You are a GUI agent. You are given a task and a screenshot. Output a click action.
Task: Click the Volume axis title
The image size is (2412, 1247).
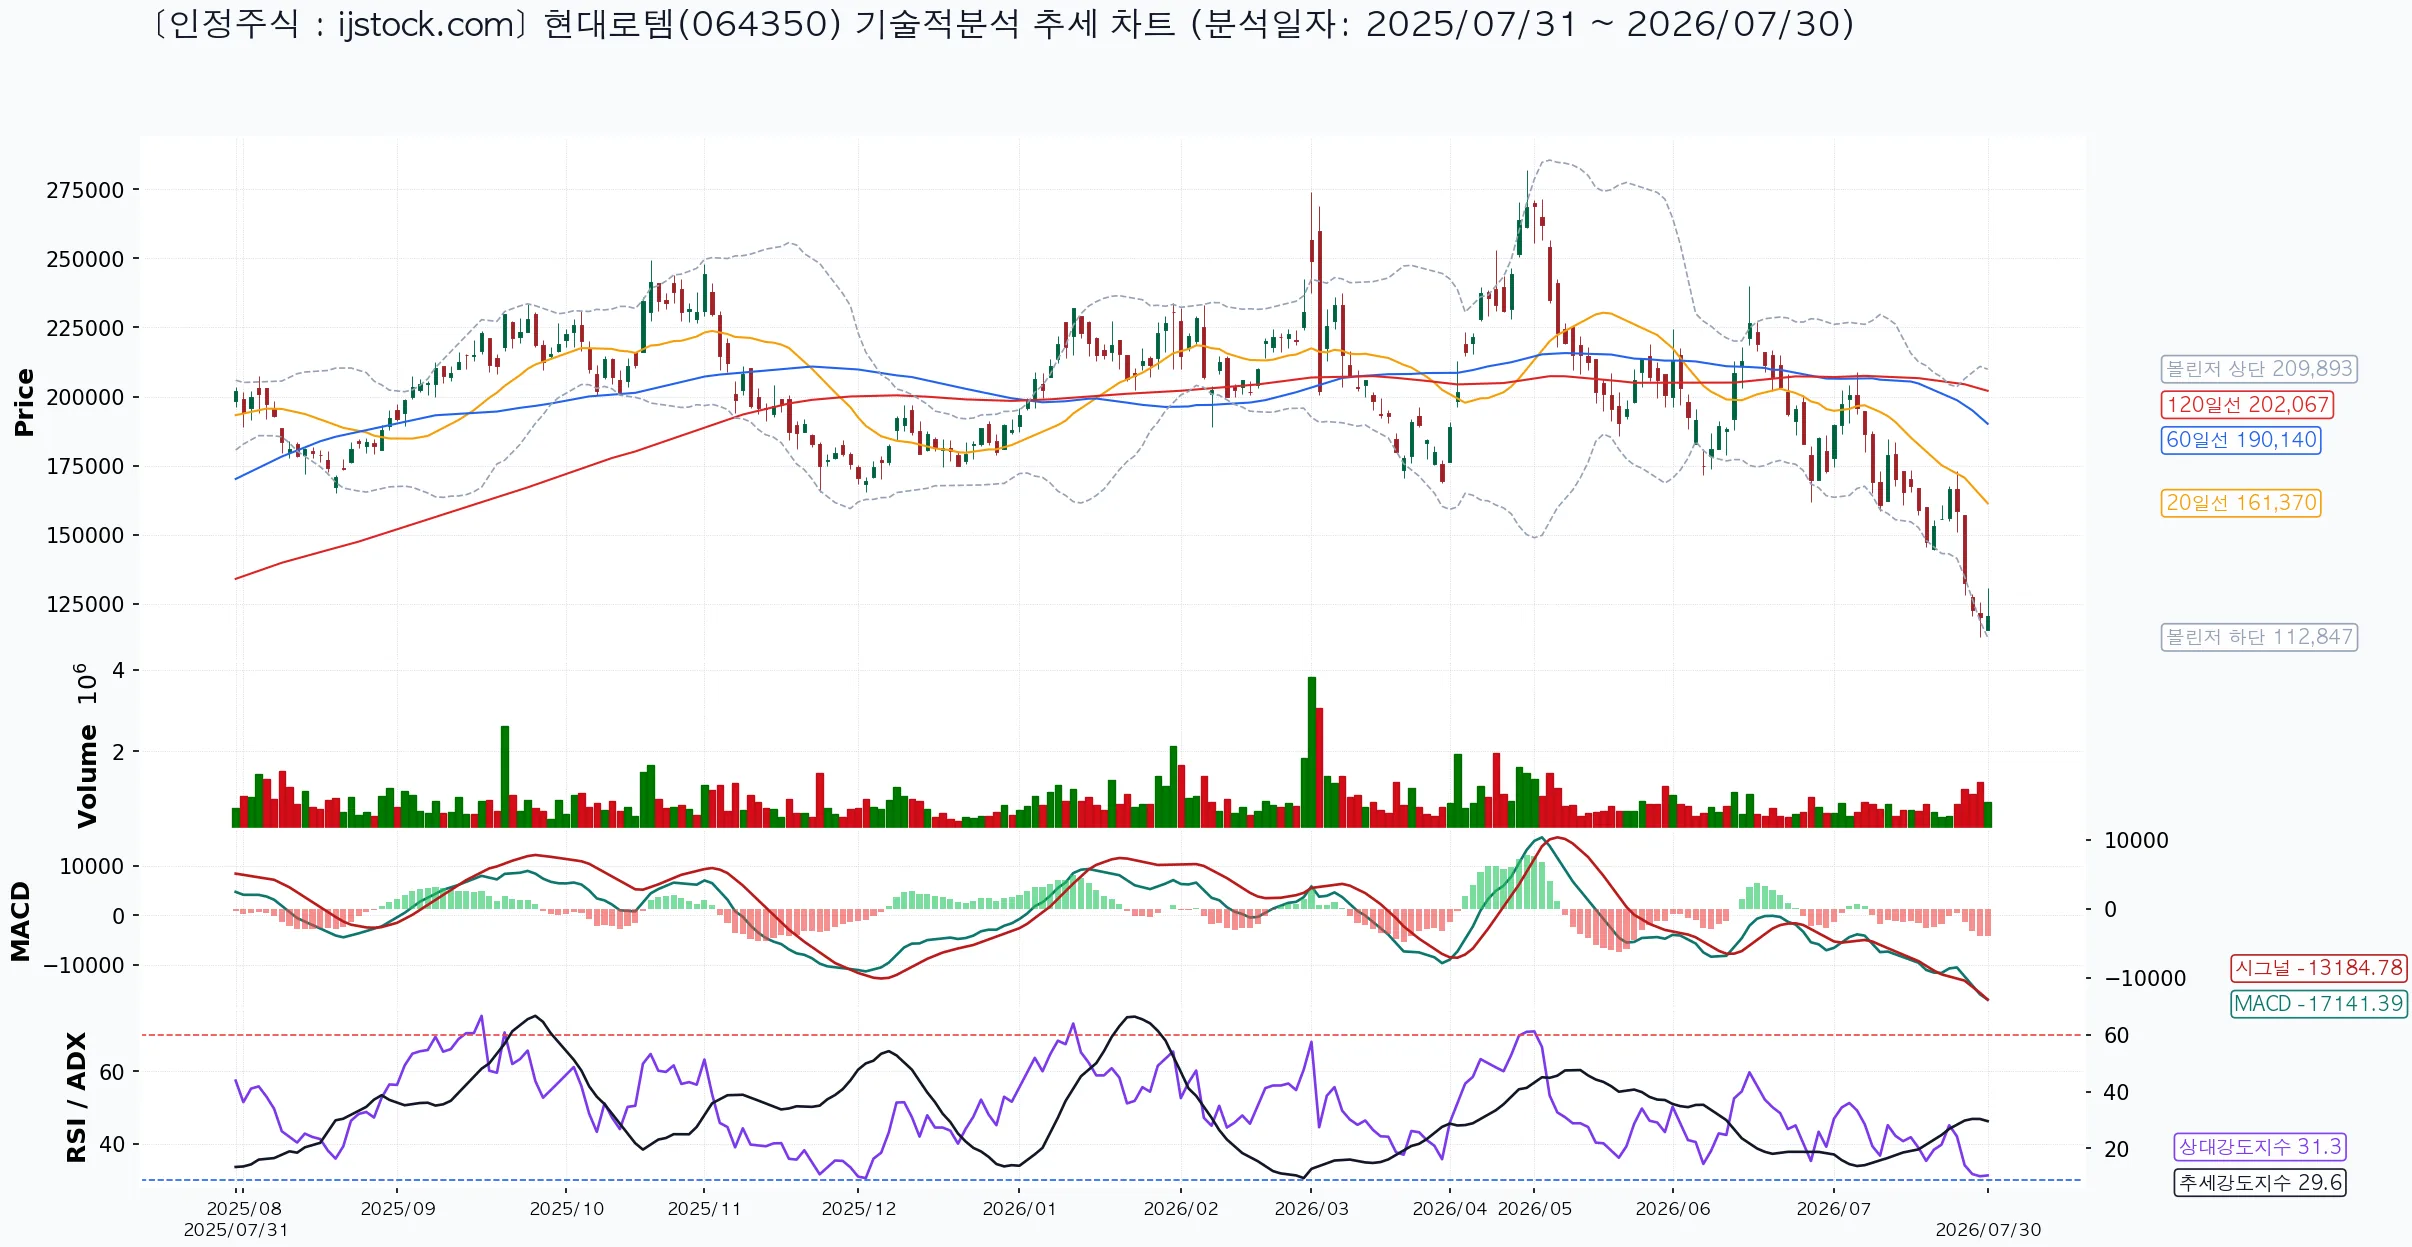pyautogui.click(x=87, y=776)
